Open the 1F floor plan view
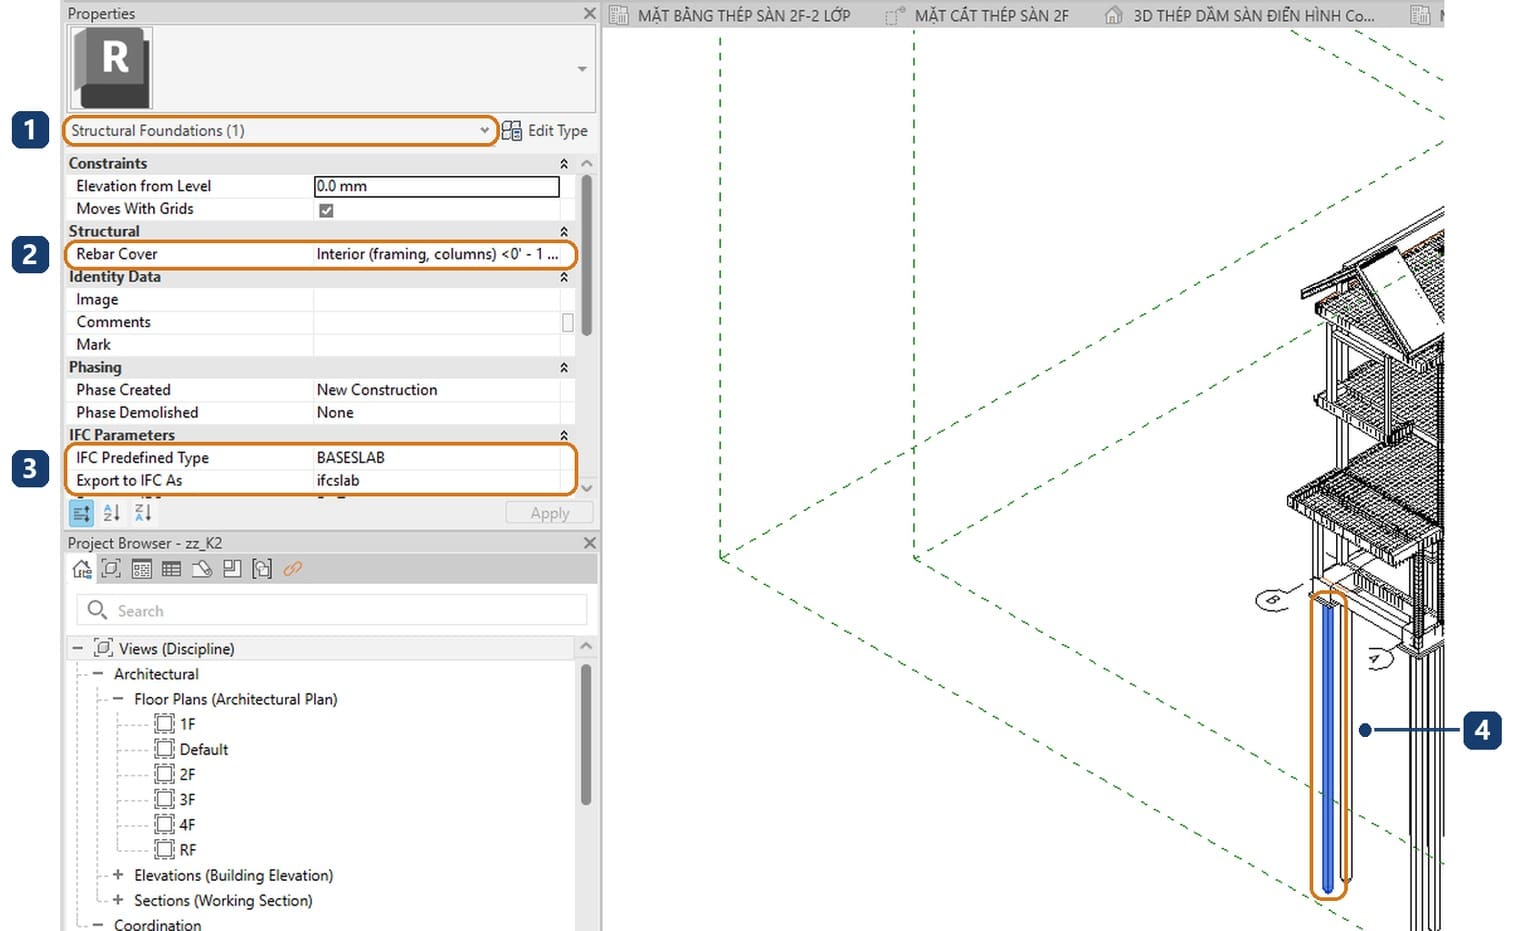 pyautogui.click(x=188, y=724)
